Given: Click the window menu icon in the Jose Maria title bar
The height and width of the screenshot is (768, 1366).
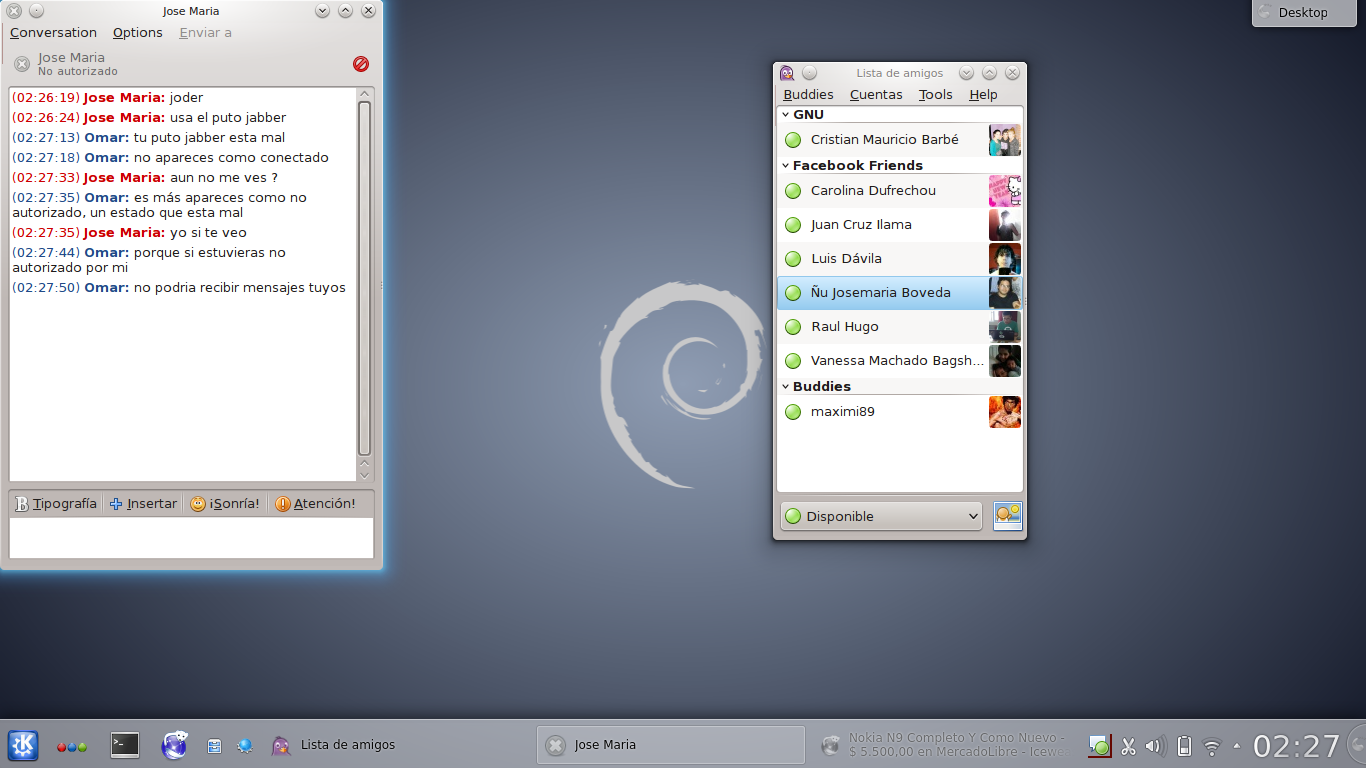Looking at the screenshot, I should point(14,11).
